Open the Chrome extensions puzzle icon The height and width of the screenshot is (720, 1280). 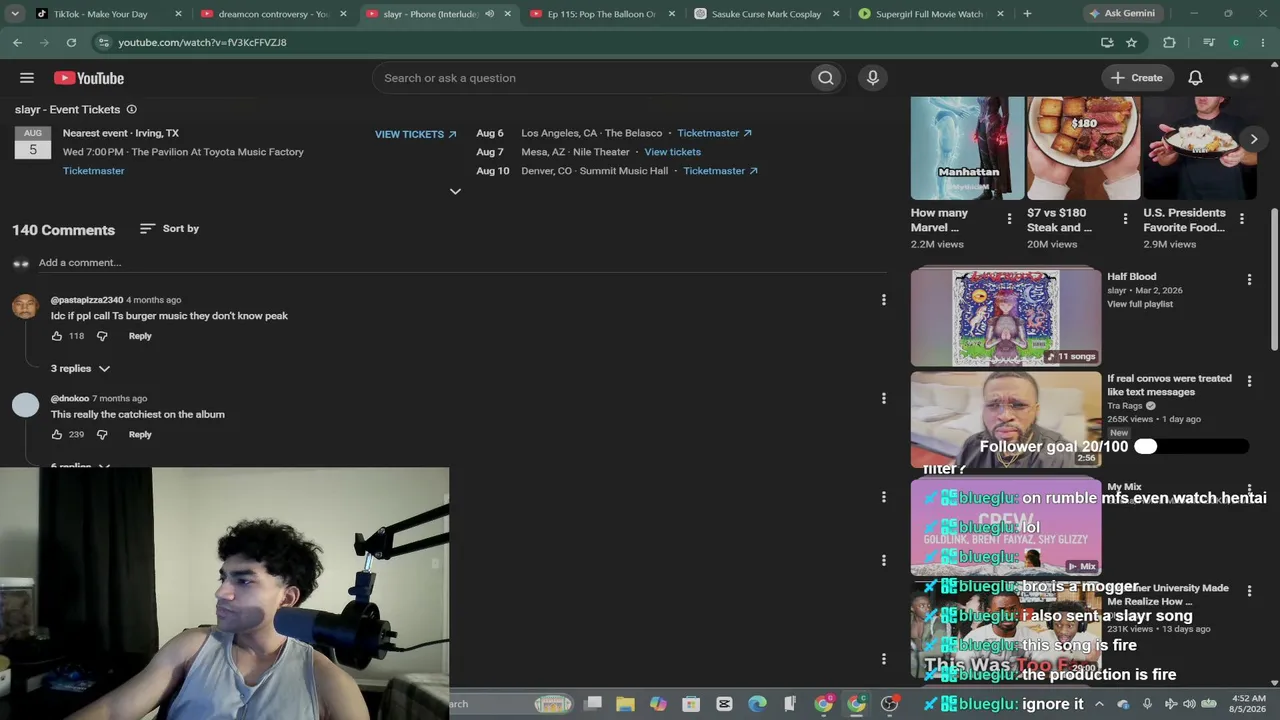point(1169,42)
